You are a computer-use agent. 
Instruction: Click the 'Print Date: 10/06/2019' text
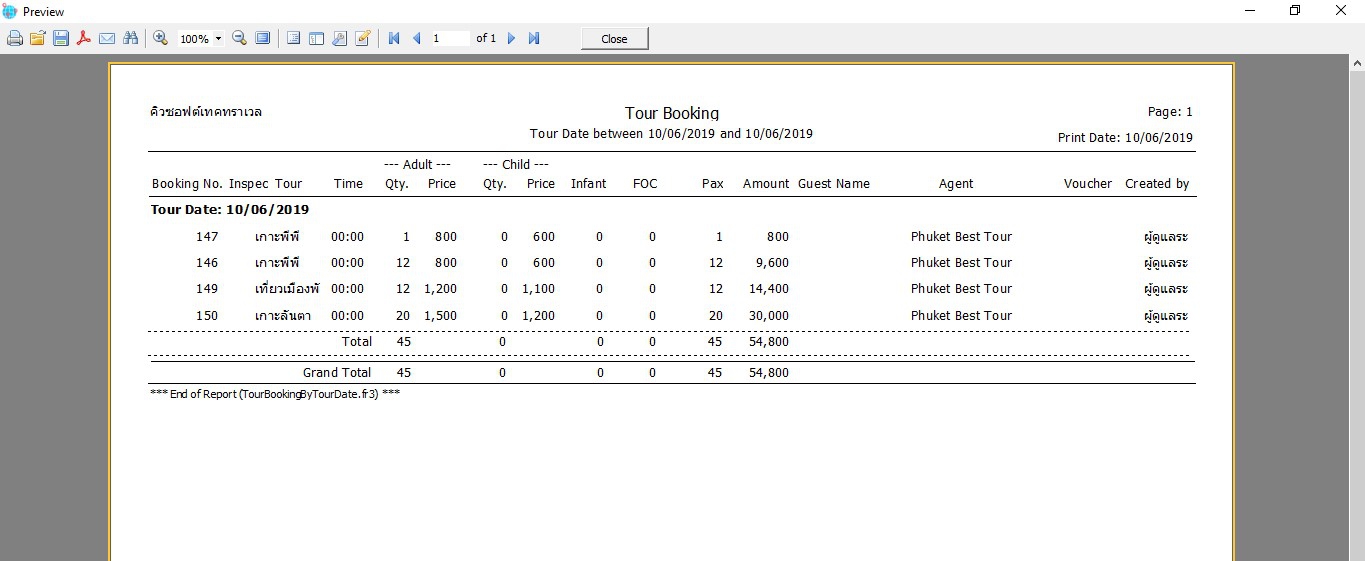click(x=1125, y=138)
